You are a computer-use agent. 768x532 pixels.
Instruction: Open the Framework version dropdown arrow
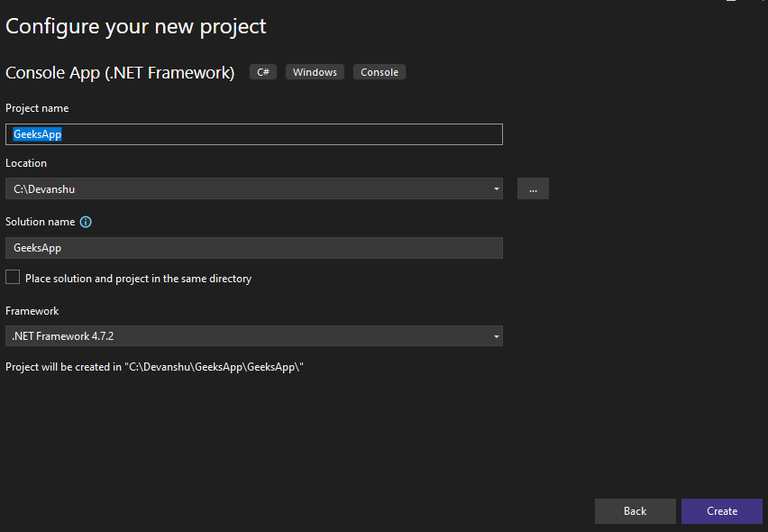(496, 337)
